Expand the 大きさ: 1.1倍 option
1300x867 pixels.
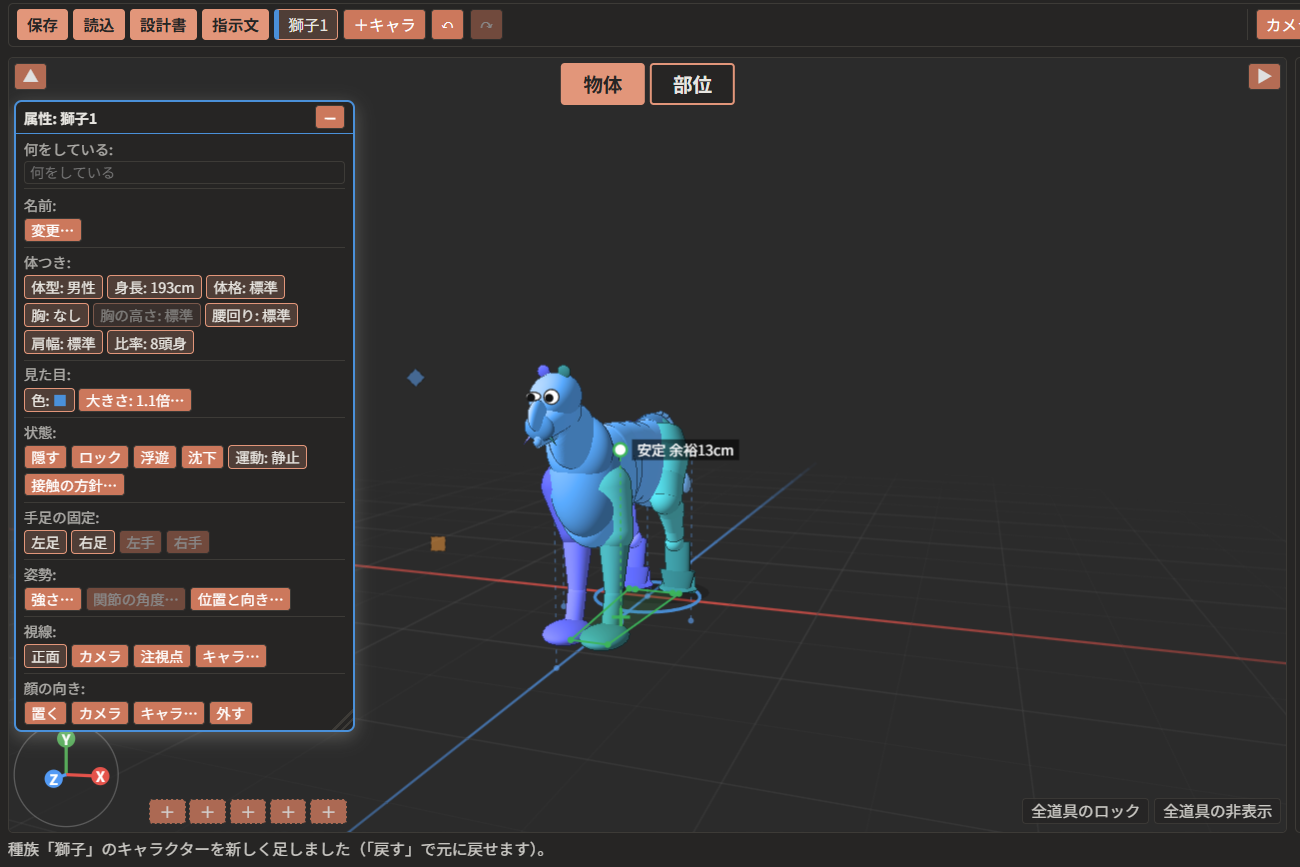[x=135, y=401]
